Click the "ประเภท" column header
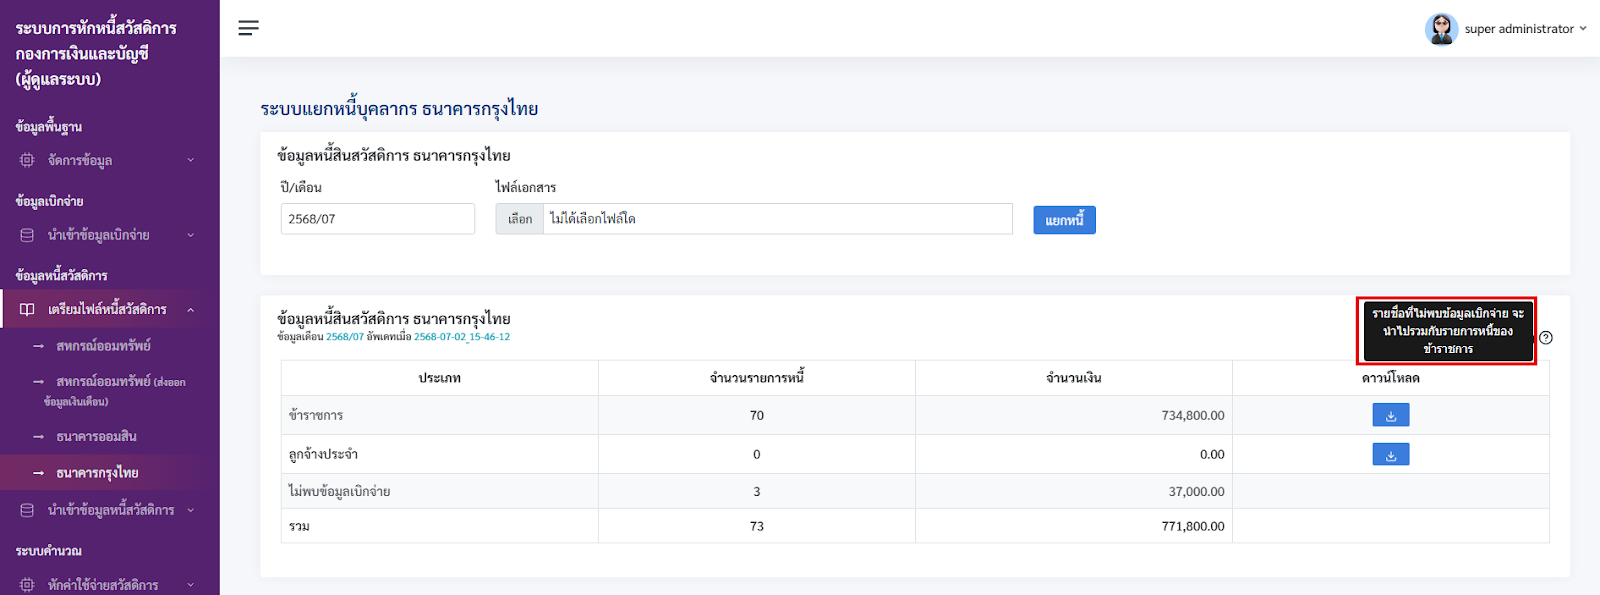Viewport: 1600px width, 595px height. coord(440,378)
